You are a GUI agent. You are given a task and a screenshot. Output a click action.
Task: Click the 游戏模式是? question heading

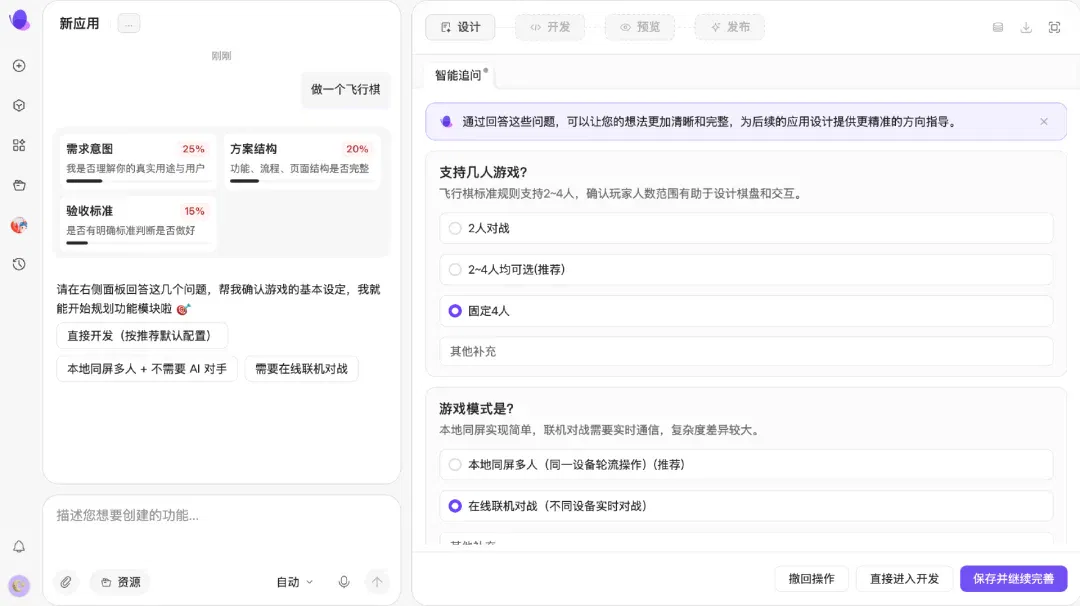(x=477, y=409)
